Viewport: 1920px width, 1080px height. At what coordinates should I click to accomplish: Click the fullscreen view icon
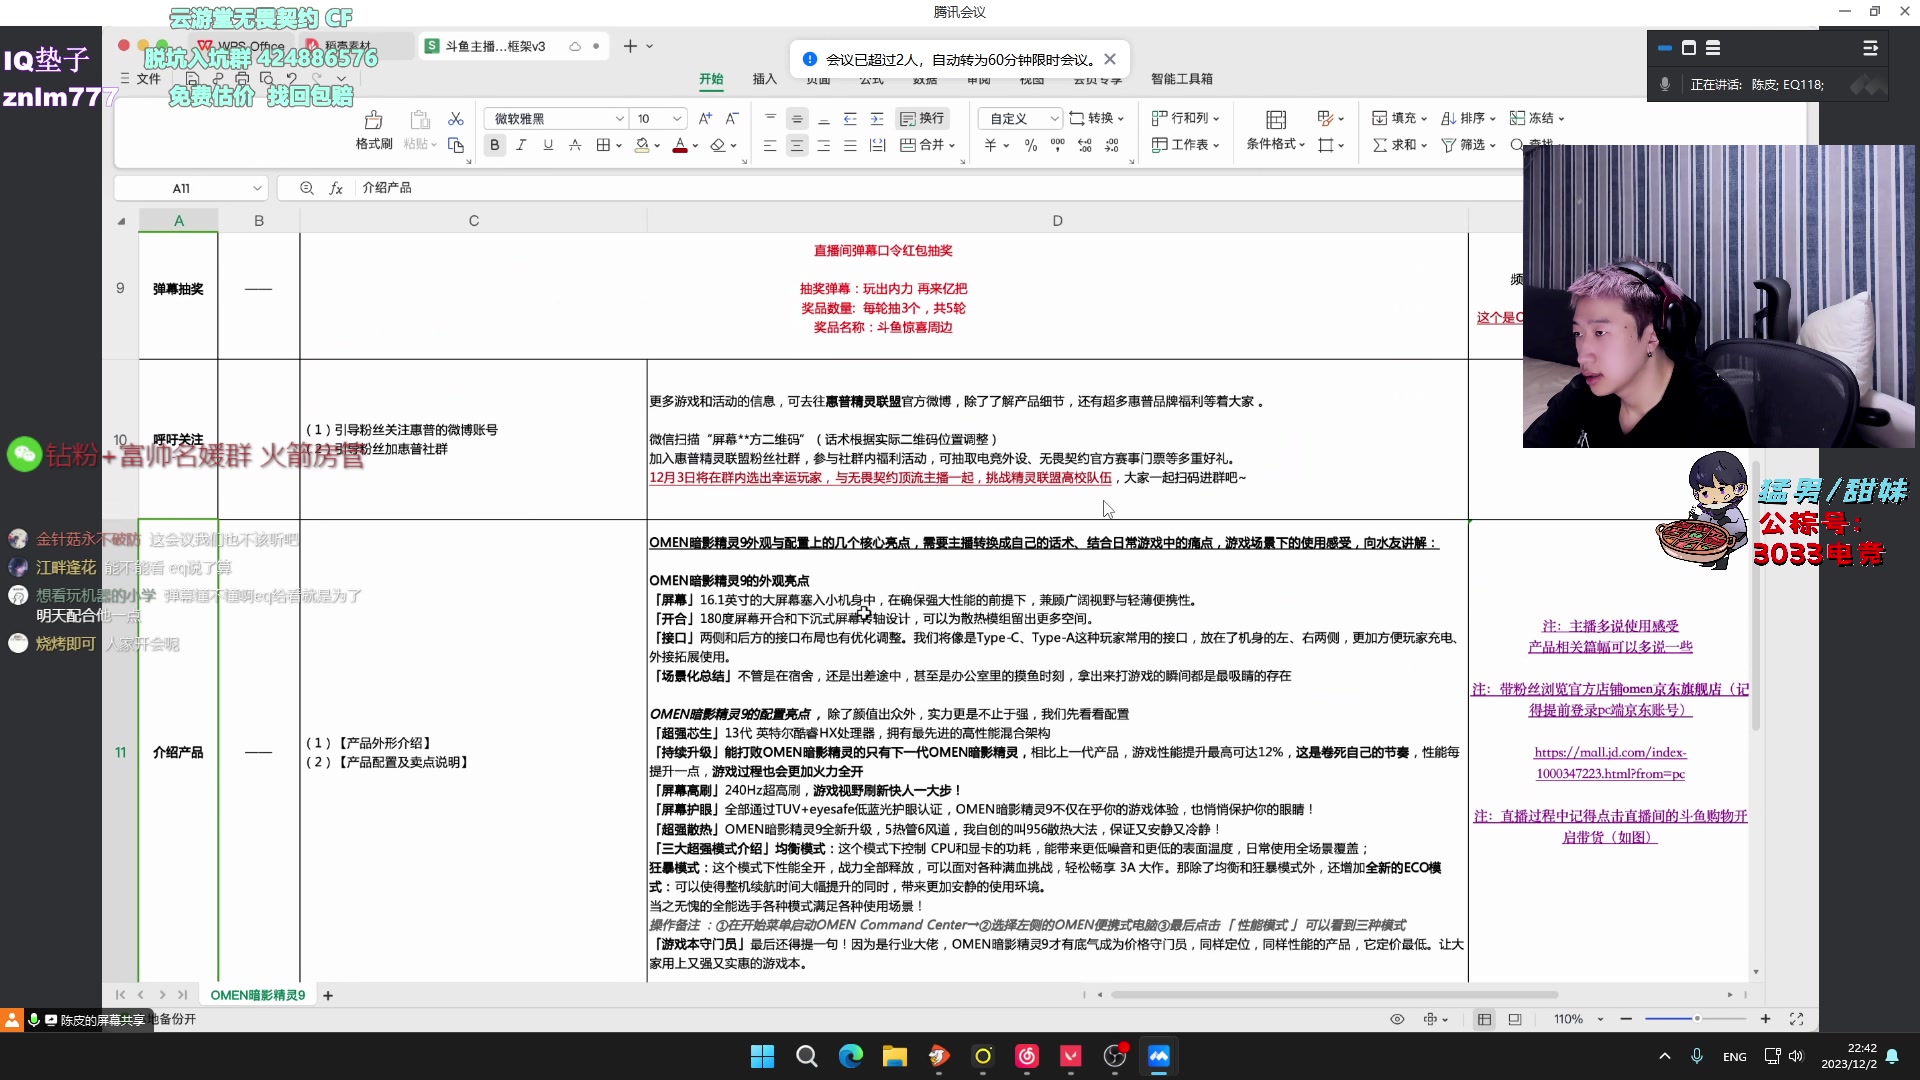[x=1796, y=1019]
